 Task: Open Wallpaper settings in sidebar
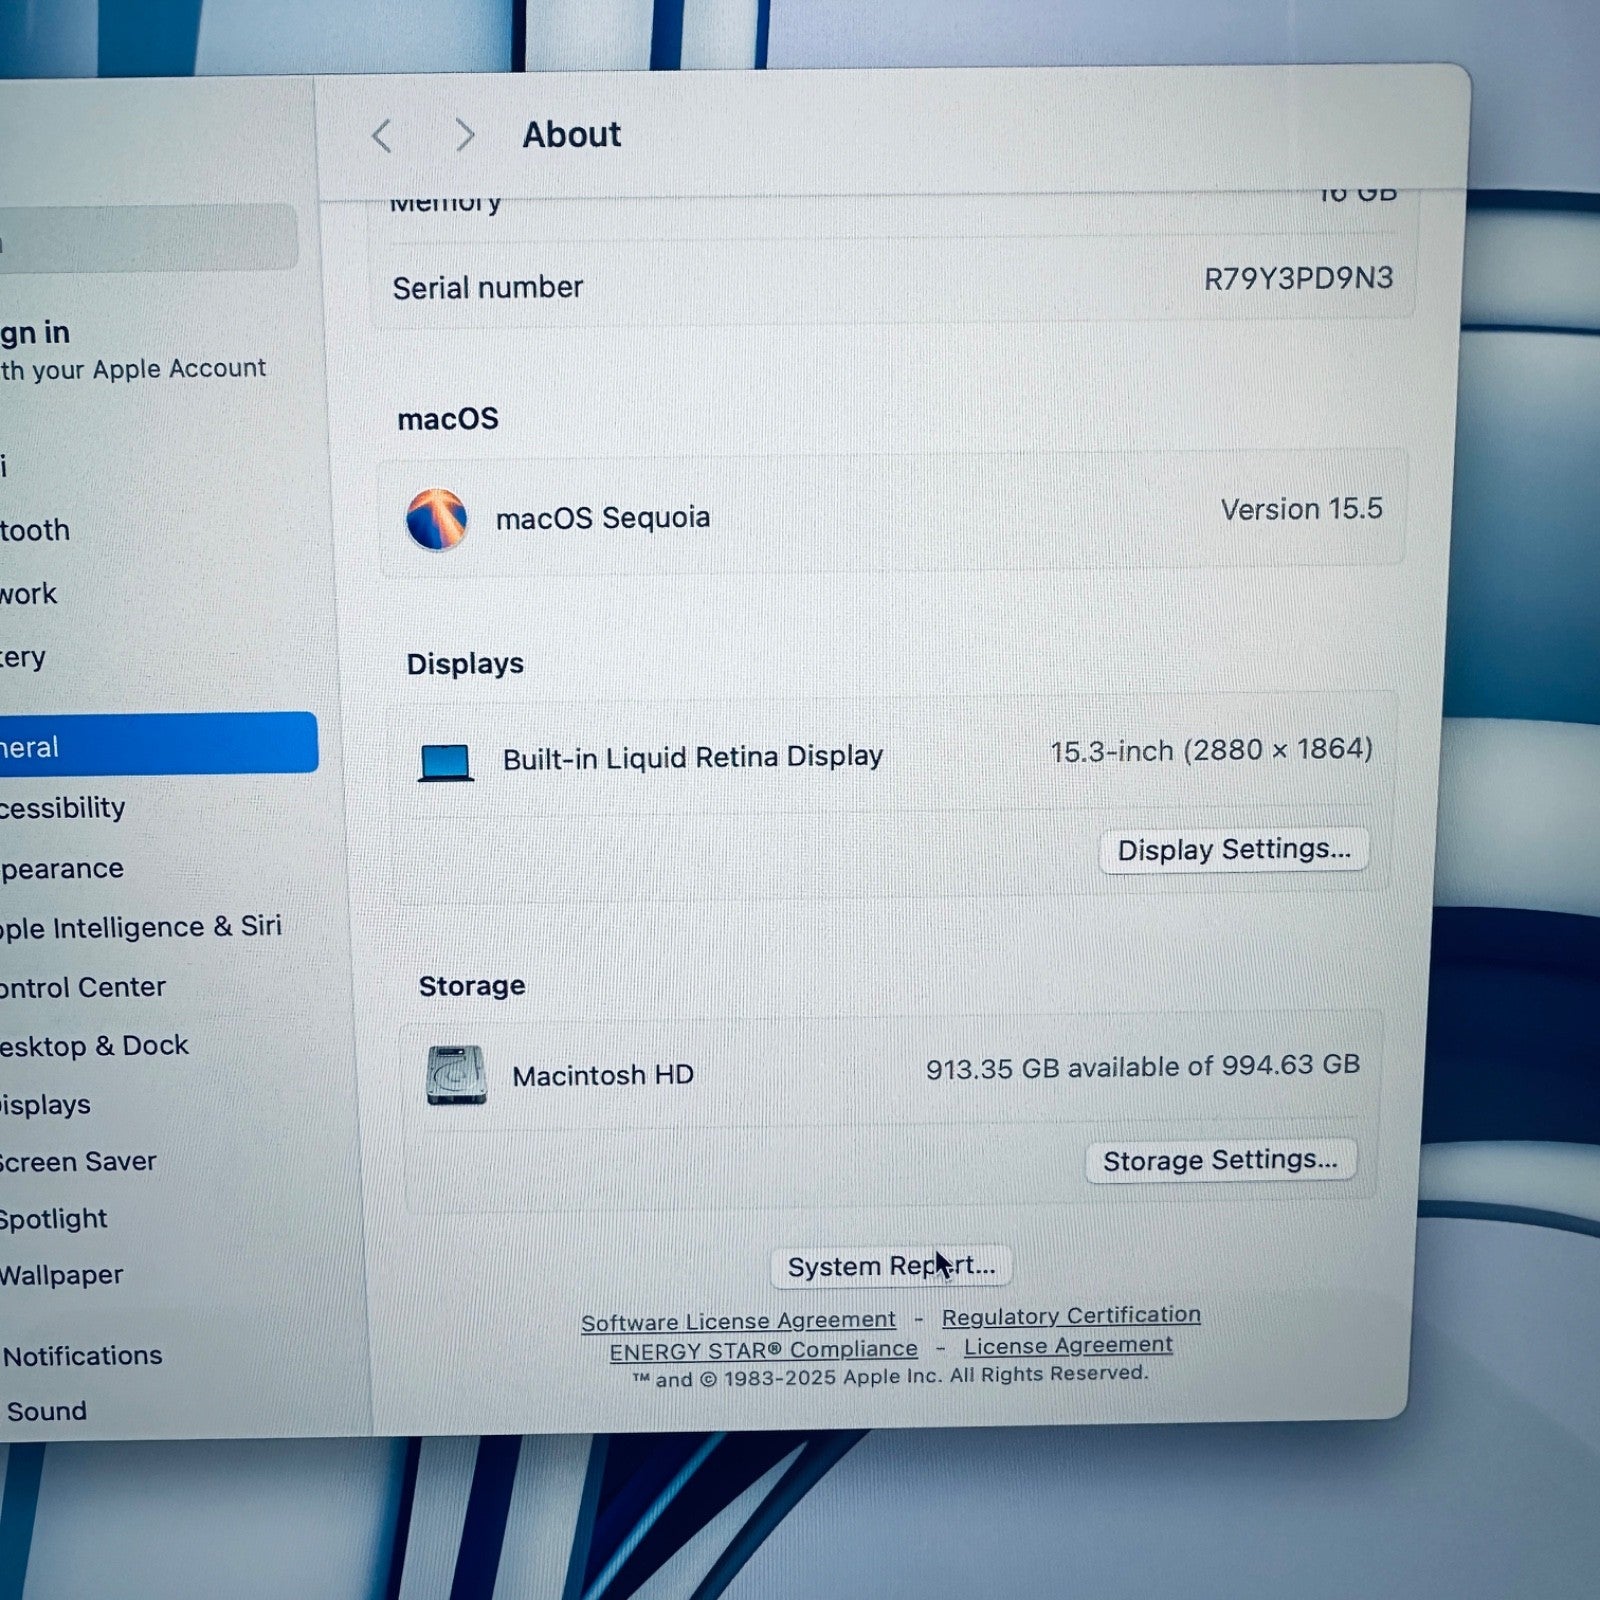point(61,1275)
